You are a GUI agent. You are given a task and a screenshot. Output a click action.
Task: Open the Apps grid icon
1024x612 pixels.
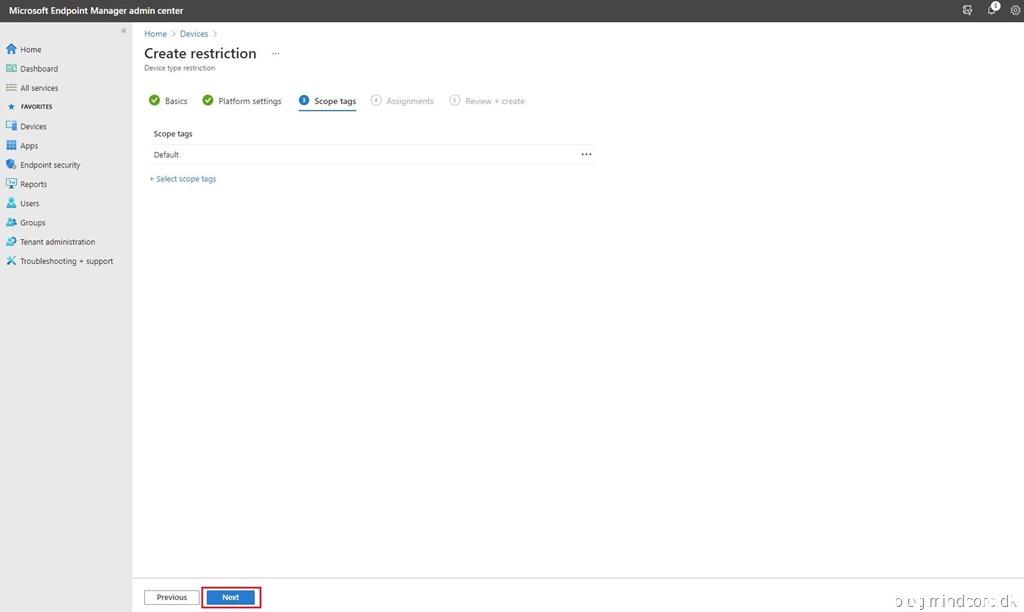12,146
